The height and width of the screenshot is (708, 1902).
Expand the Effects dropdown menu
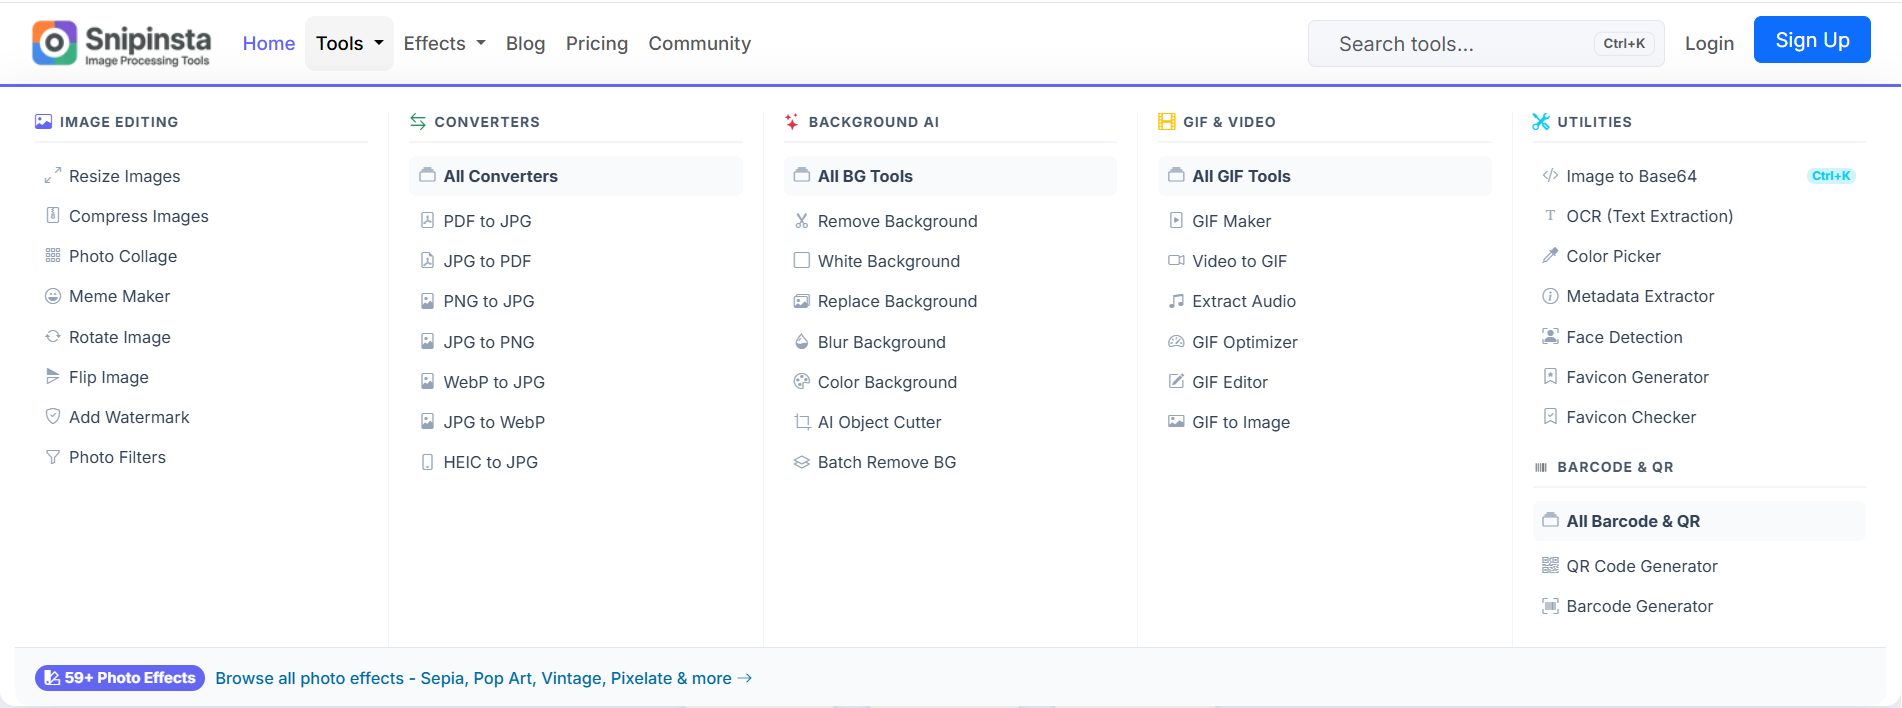coord(444,43)
